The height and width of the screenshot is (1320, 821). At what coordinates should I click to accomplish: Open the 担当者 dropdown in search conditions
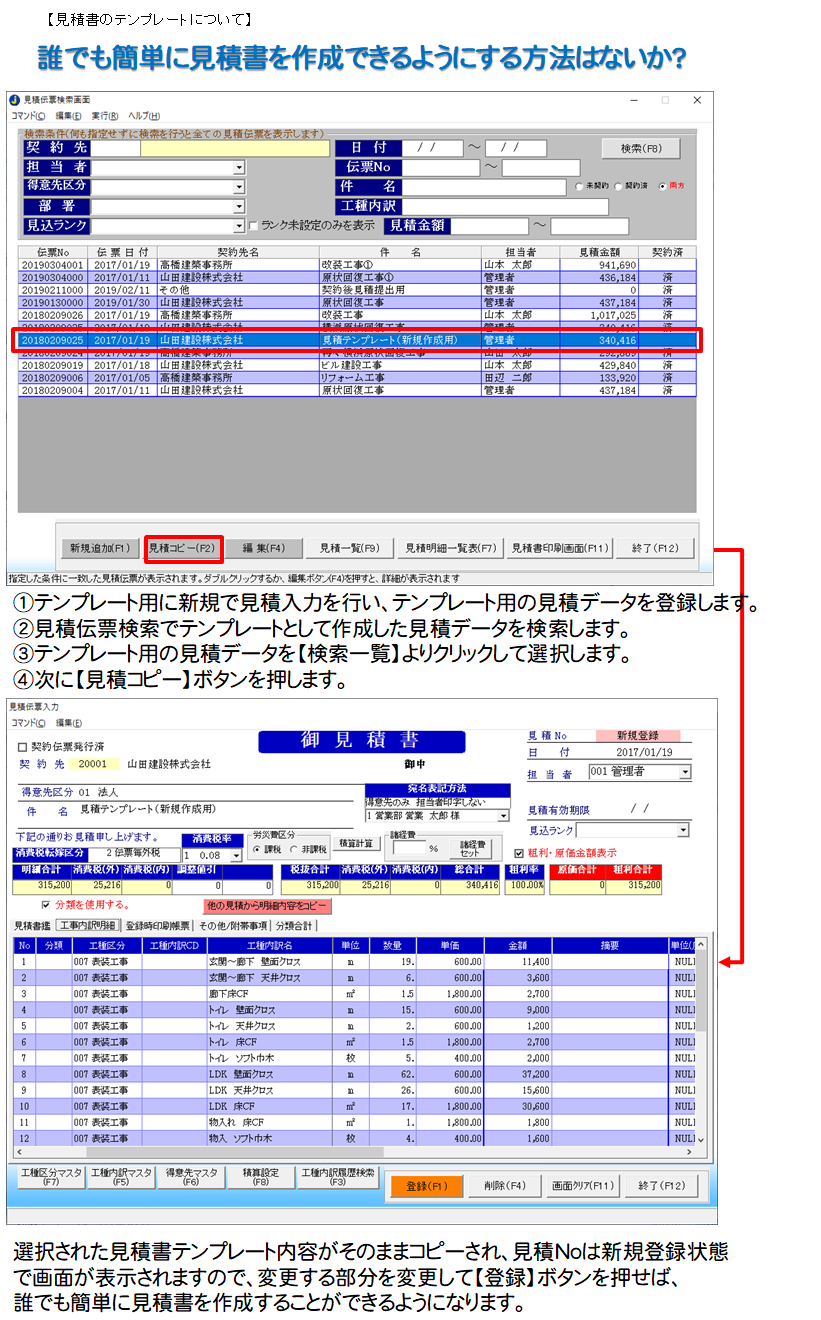click(x=239, y=168)
